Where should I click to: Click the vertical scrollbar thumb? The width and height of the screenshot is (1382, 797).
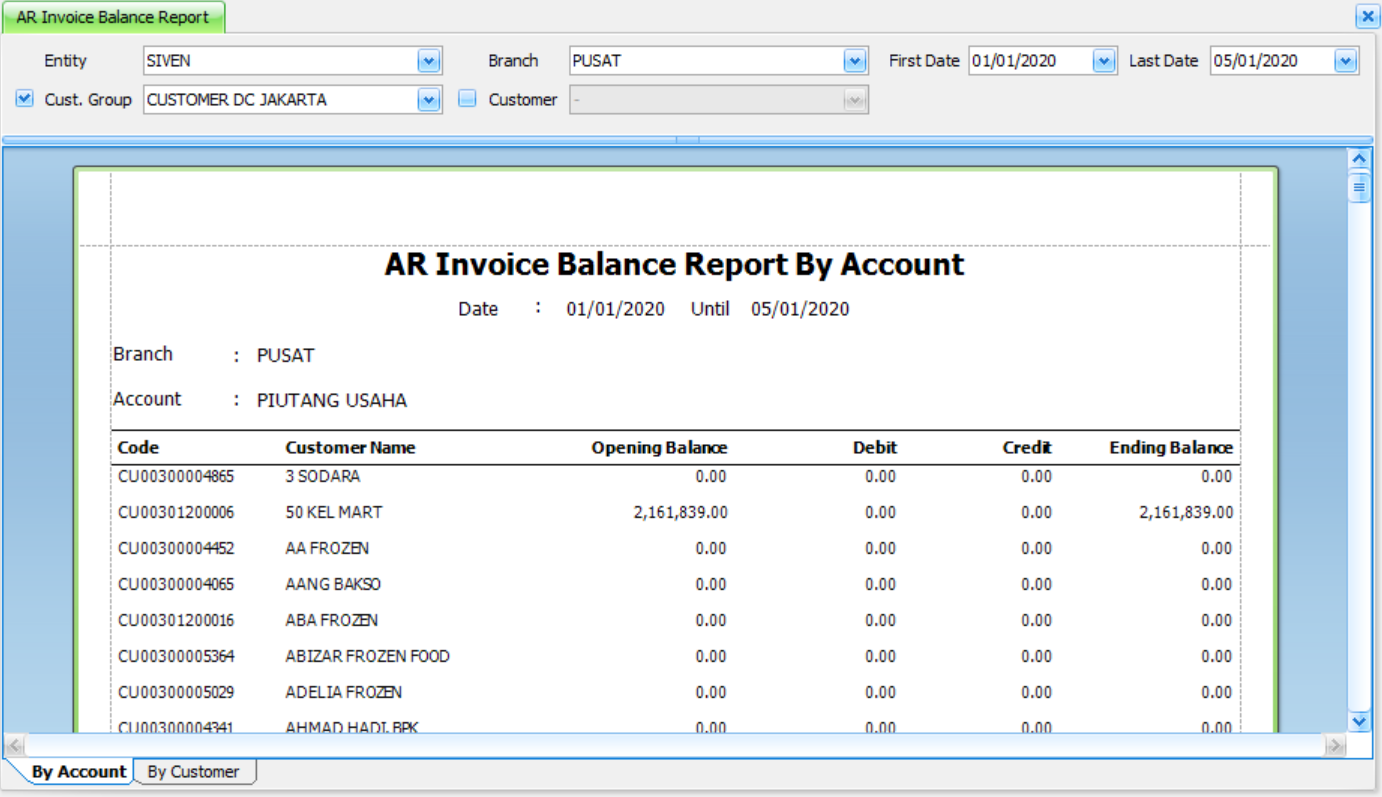pos(1359,187)
